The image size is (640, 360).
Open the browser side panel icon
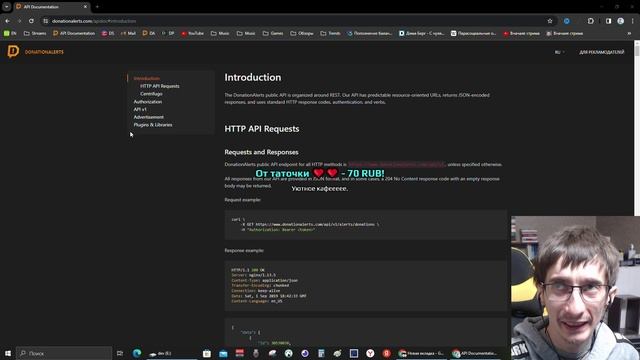coord(608,21)
